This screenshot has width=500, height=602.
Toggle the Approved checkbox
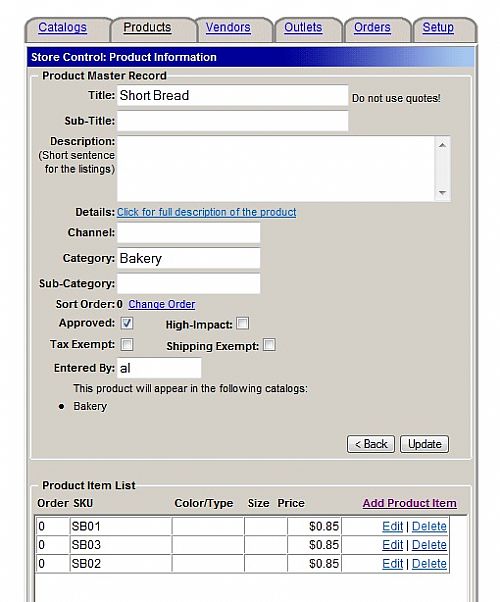coord(127,323)
